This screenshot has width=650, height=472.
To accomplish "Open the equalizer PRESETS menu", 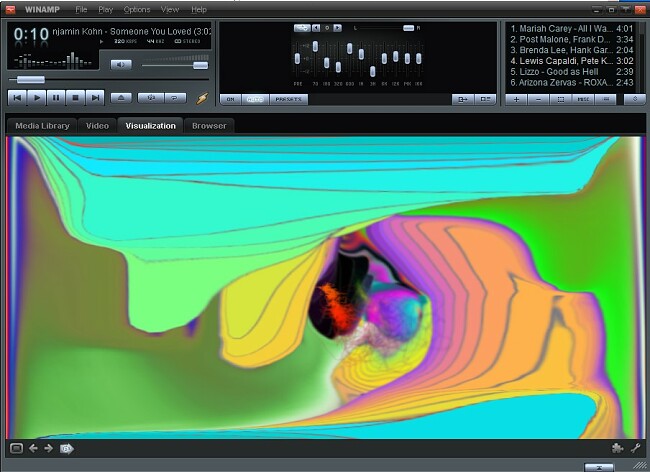I will click(x=289, y=99).
